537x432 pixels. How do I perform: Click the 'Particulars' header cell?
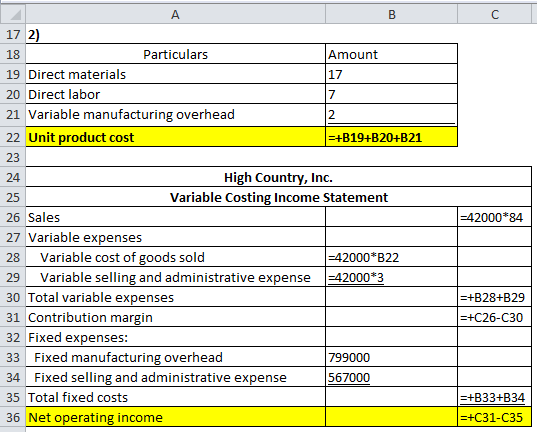click(x=175, y=54)
